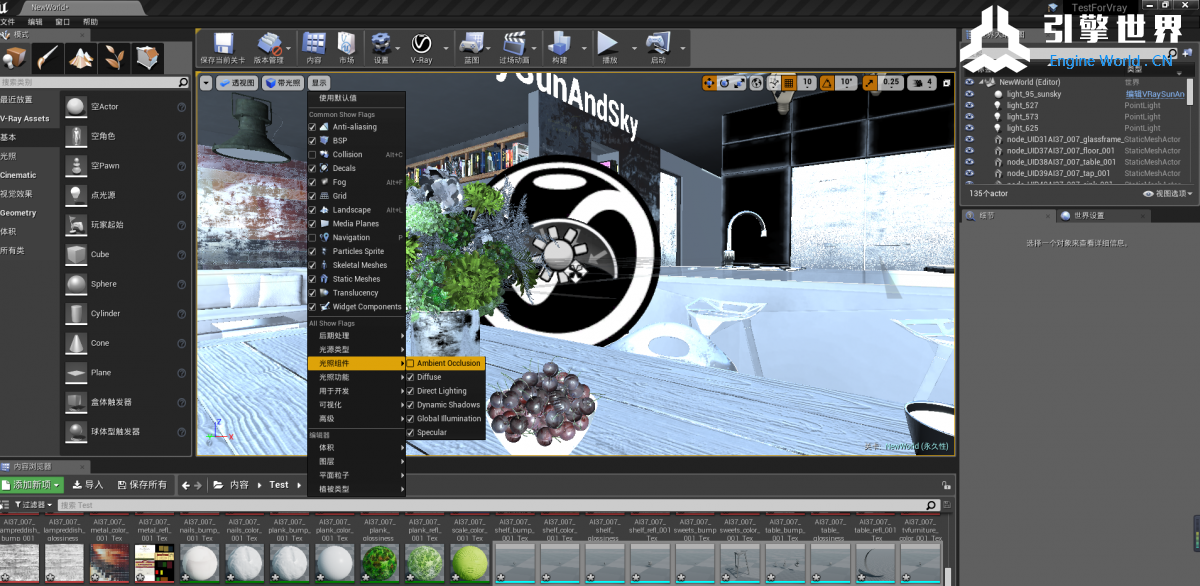Click the 保存所有 (Save All) button
1200x586 pixels.
pos(141,485)
